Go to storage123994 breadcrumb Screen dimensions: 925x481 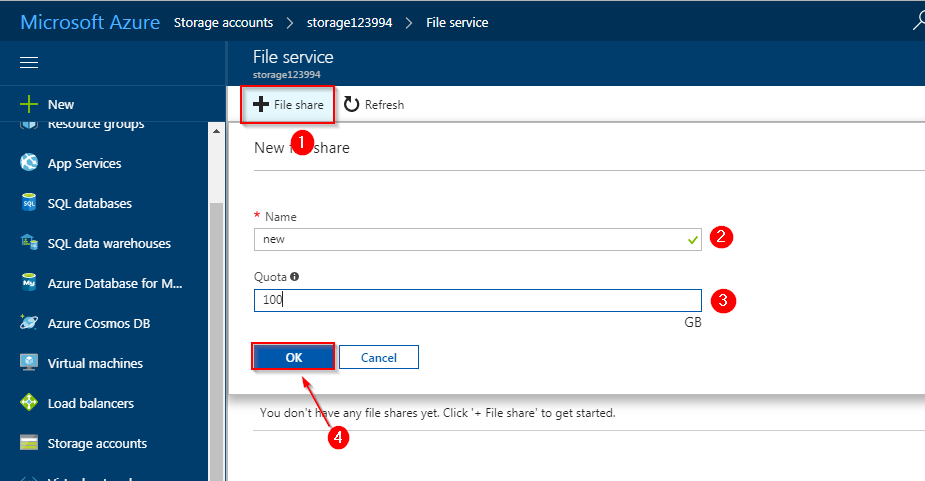349,22
